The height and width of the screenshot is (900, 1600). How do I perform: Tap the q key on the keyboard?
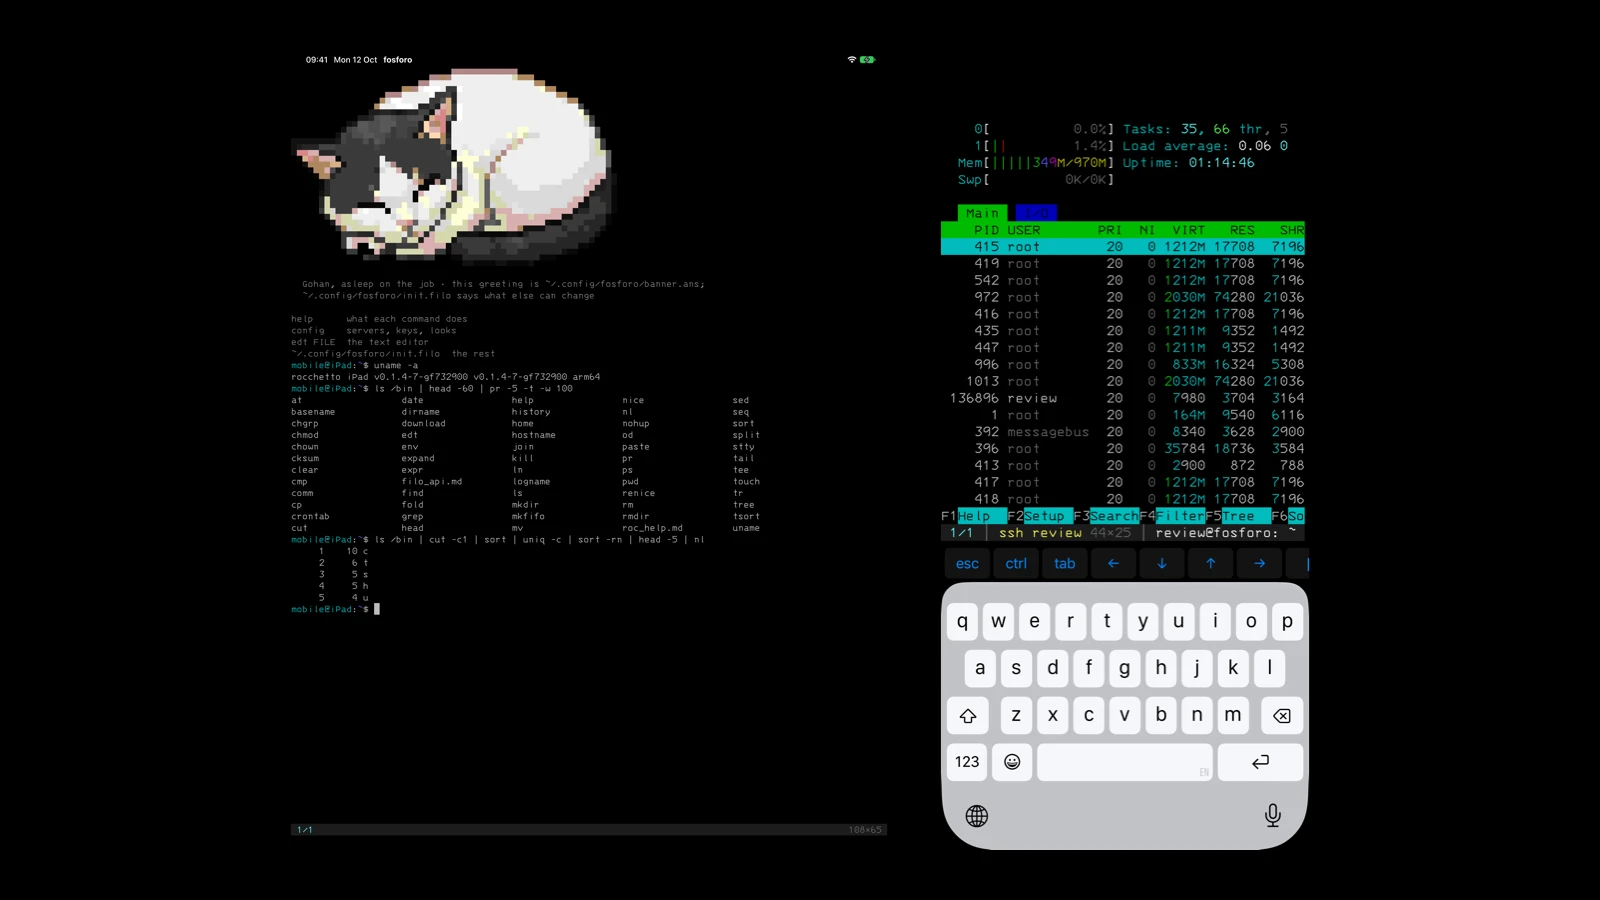tap(962, 622)
